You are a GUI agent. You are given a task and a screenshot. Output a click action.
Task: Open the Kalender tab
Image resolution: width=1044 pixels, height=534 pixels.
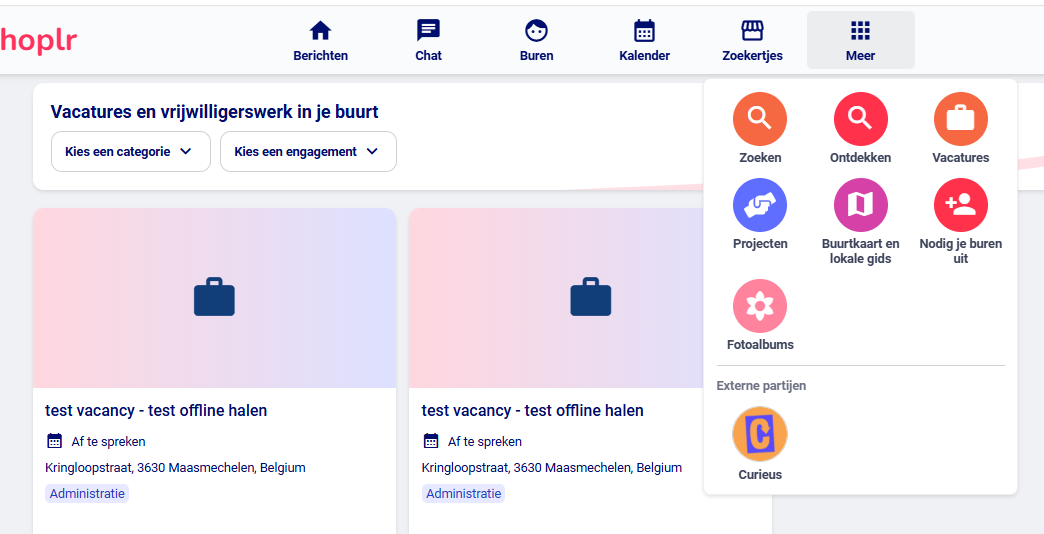(644, 40)
